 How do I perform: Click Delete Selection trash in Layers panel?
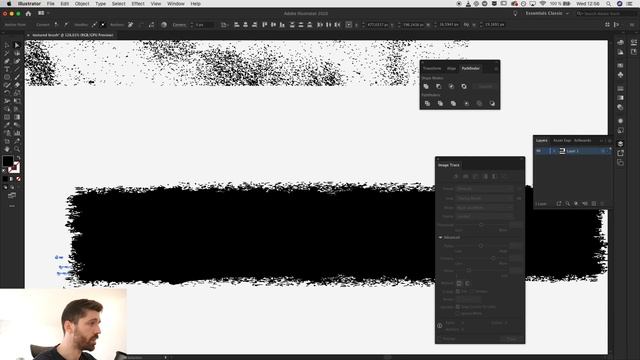click(x=602, y=204)
